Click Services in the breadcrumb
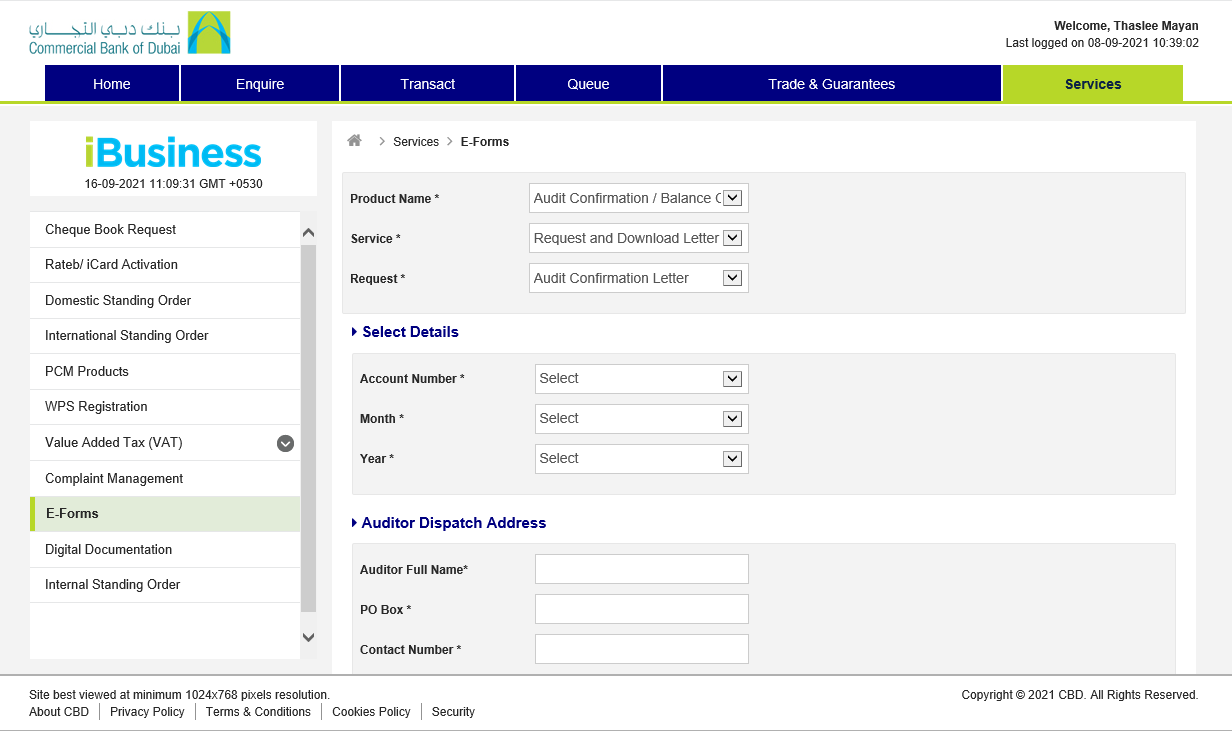The image size is (1232, 732). click(x=416, y=142)
